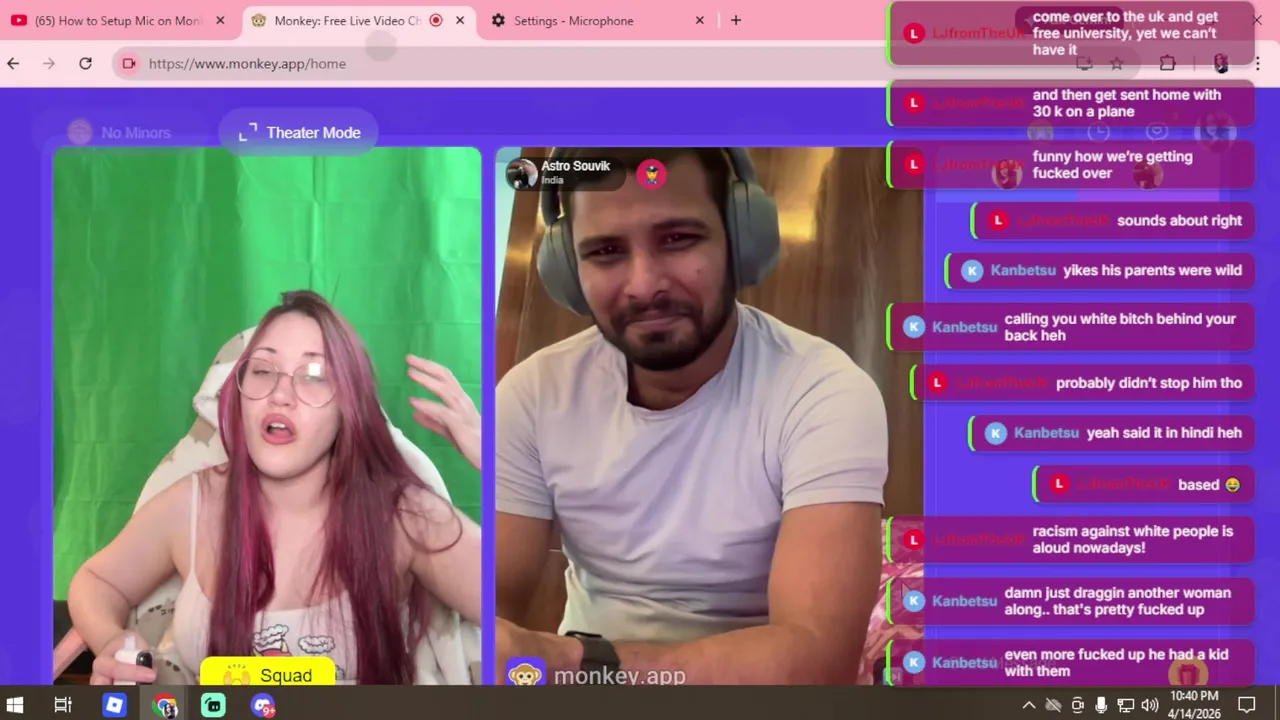This screenshot has height=720, width=1280.
Task: Click the L avatar beside 'based' message
Action: [x=1059, y=484]
